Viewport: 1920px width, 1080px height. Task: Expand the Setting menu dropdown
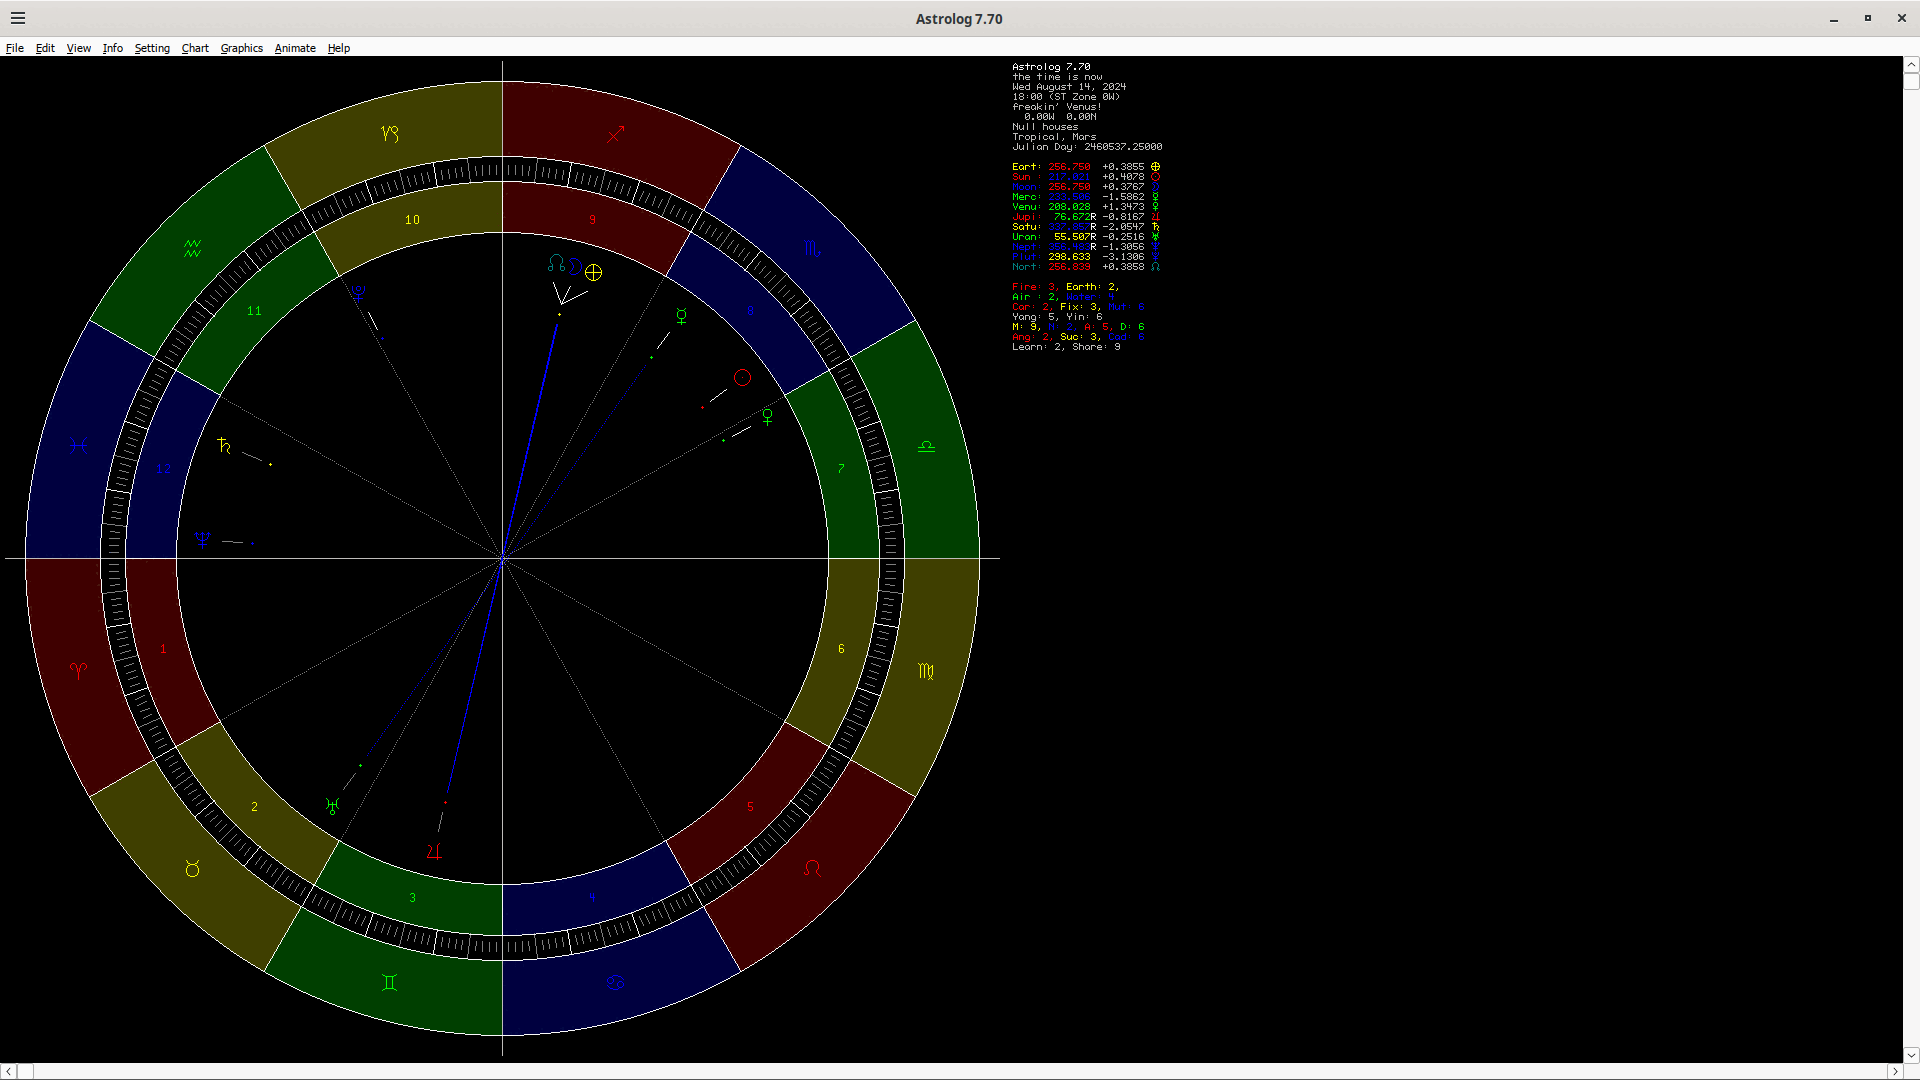(x=152, y=48)
